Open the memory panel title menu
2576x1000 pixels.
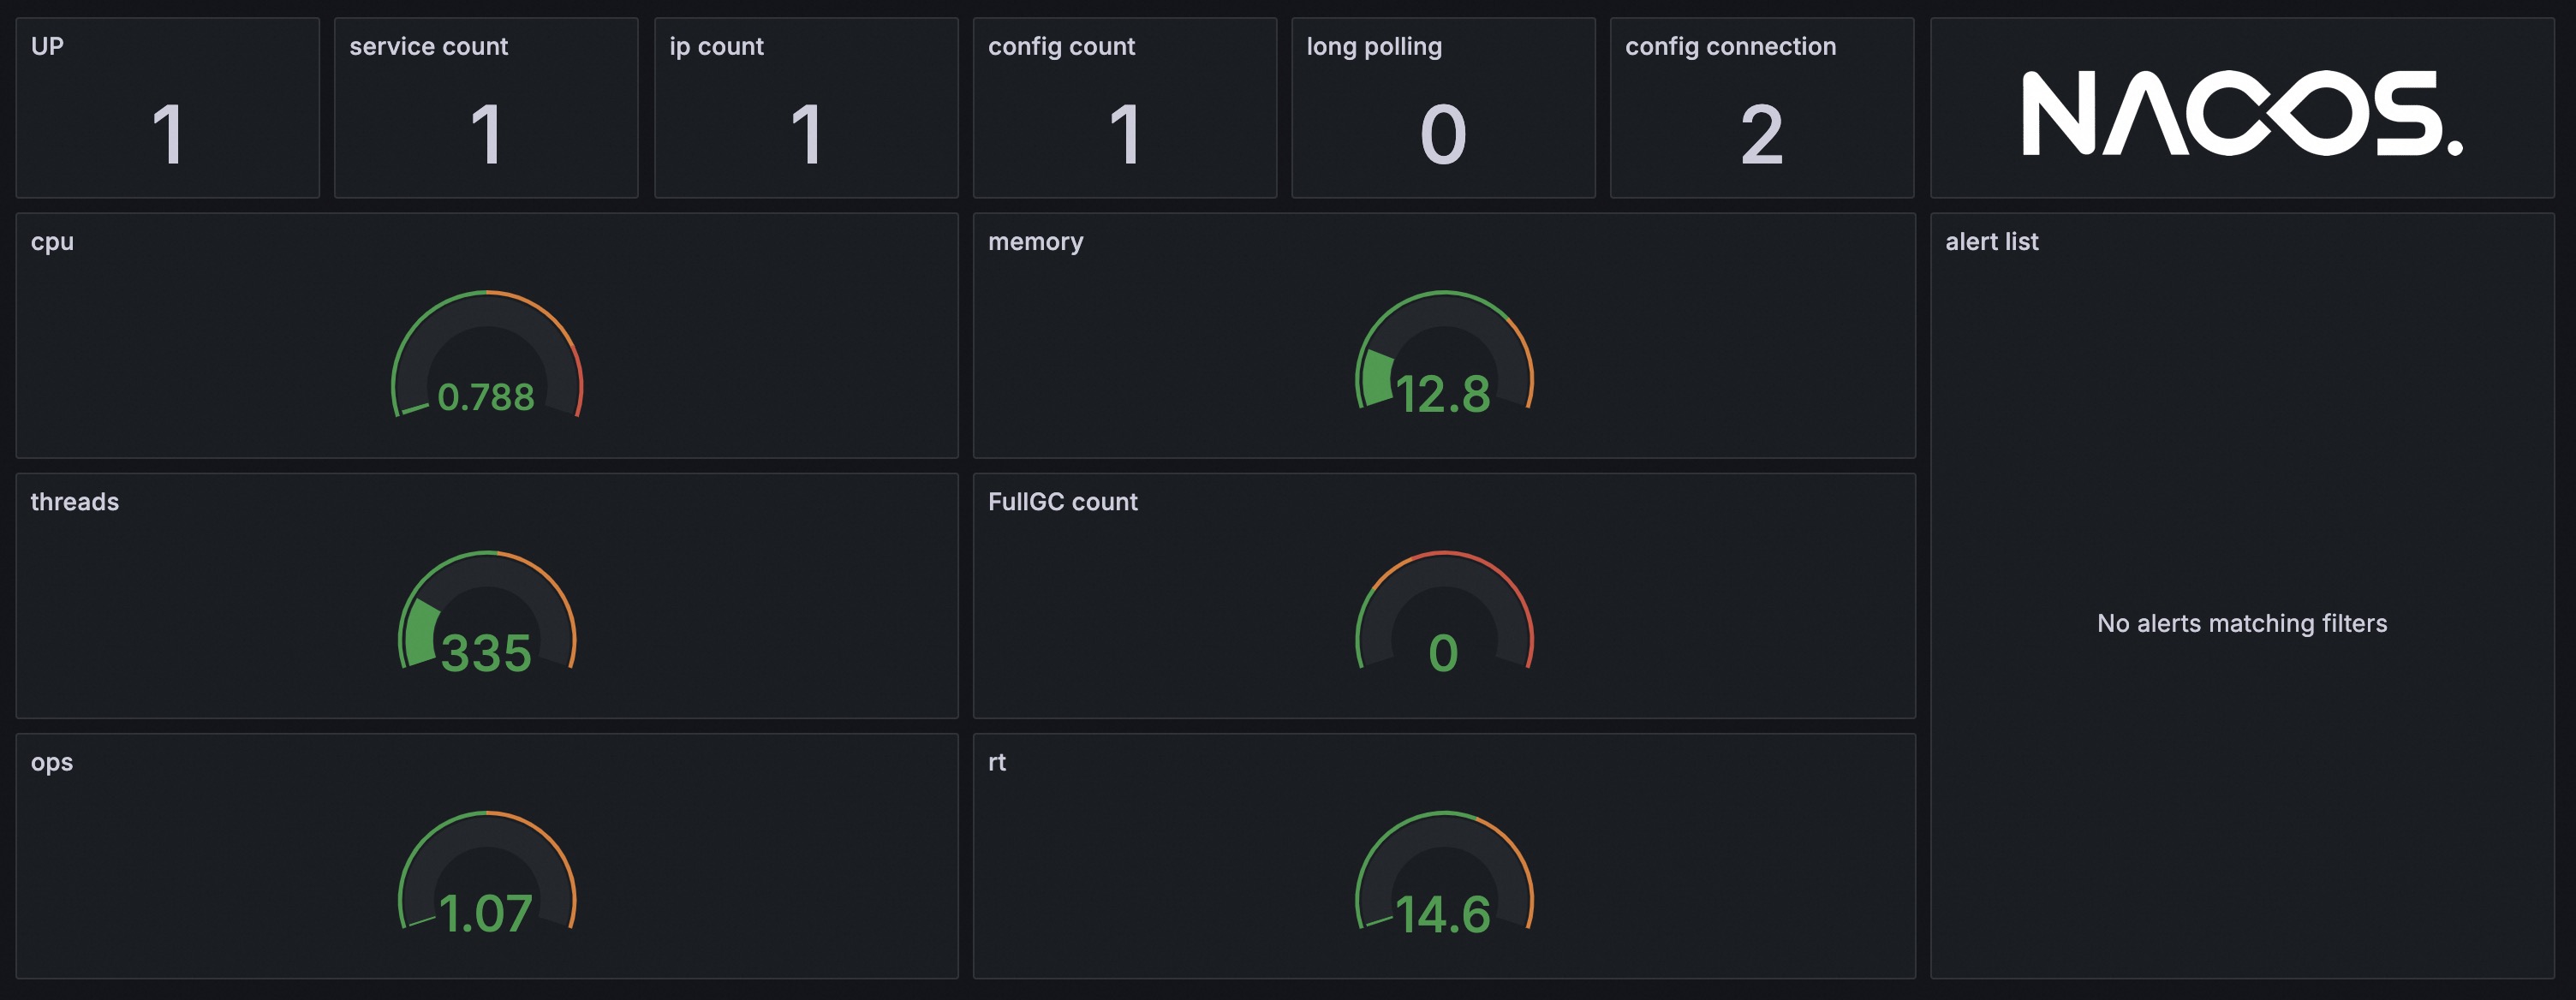1035,241
